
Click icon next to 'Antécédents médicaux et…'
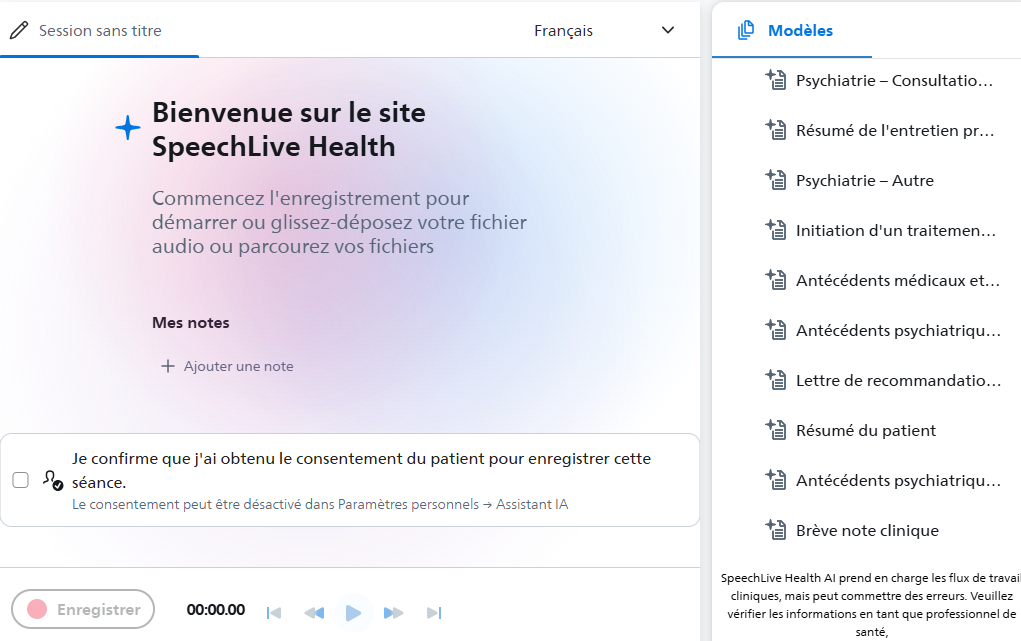pyautogui.click(x=776, y=279)
